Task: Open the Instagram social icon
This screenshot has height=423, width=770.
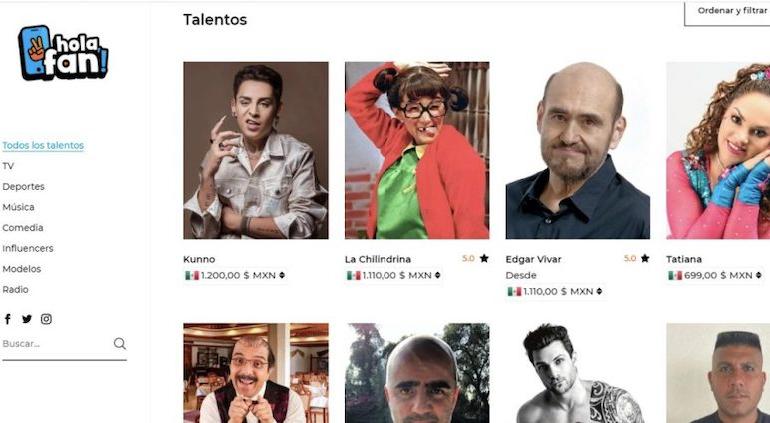Action: pos(46,319)
